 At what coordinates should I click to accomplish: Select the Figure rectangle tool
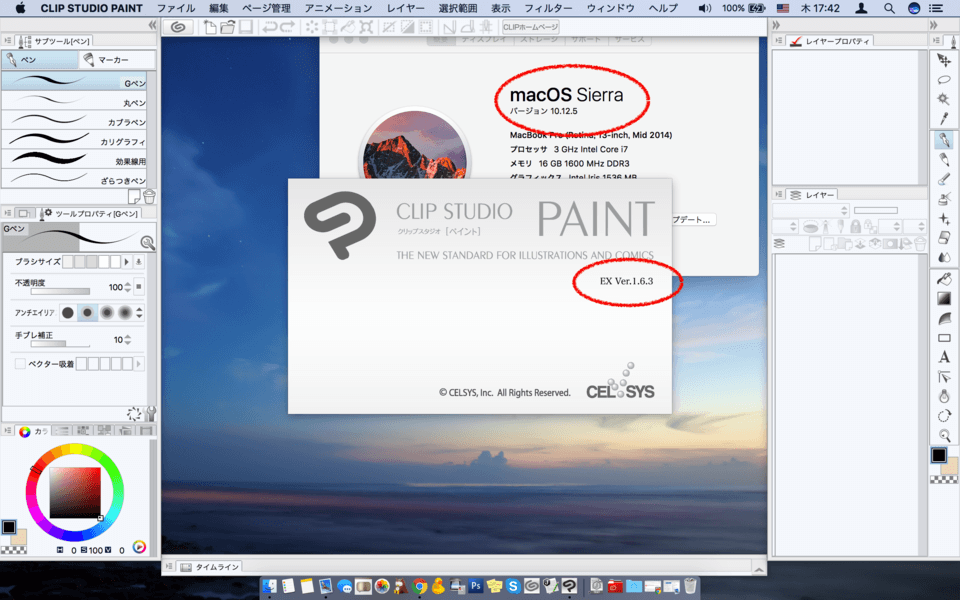[x=944, y=338]
